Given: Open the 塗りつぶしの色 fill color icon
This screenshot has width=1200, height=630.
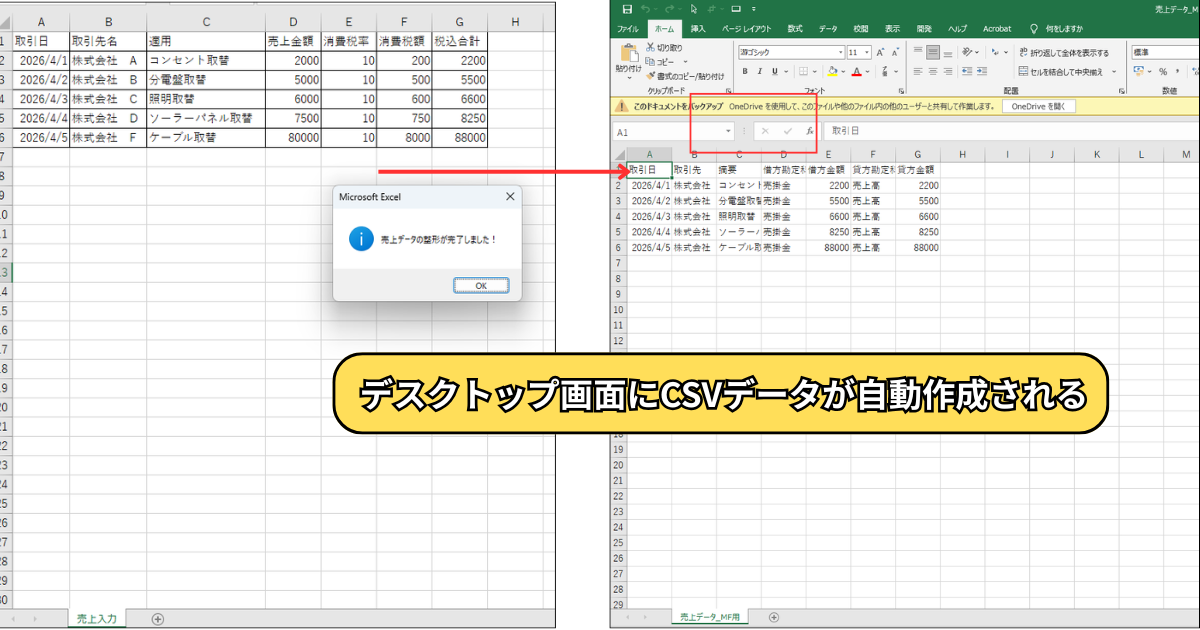Looking at the screenshot, I should pos(834,71).
